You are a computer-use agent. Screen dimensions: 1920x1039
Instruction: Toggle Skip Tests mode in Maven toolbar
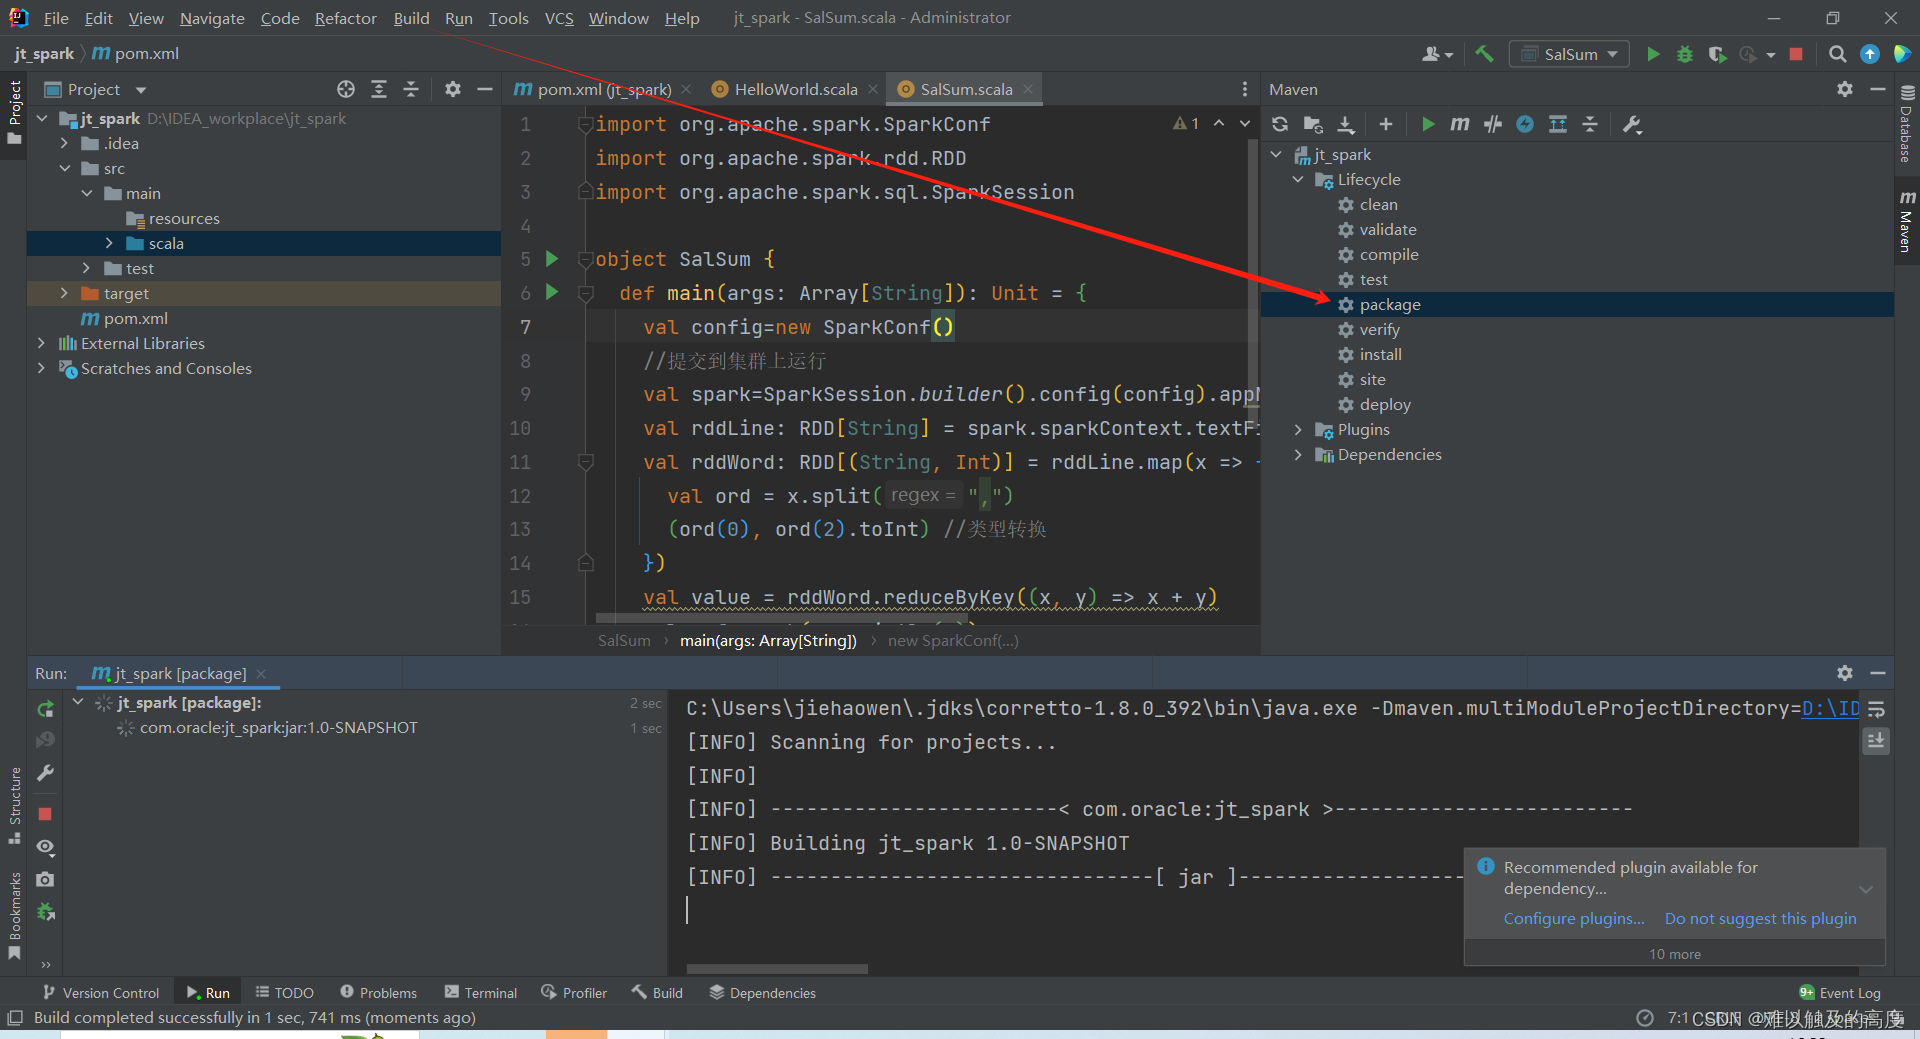1493,124
